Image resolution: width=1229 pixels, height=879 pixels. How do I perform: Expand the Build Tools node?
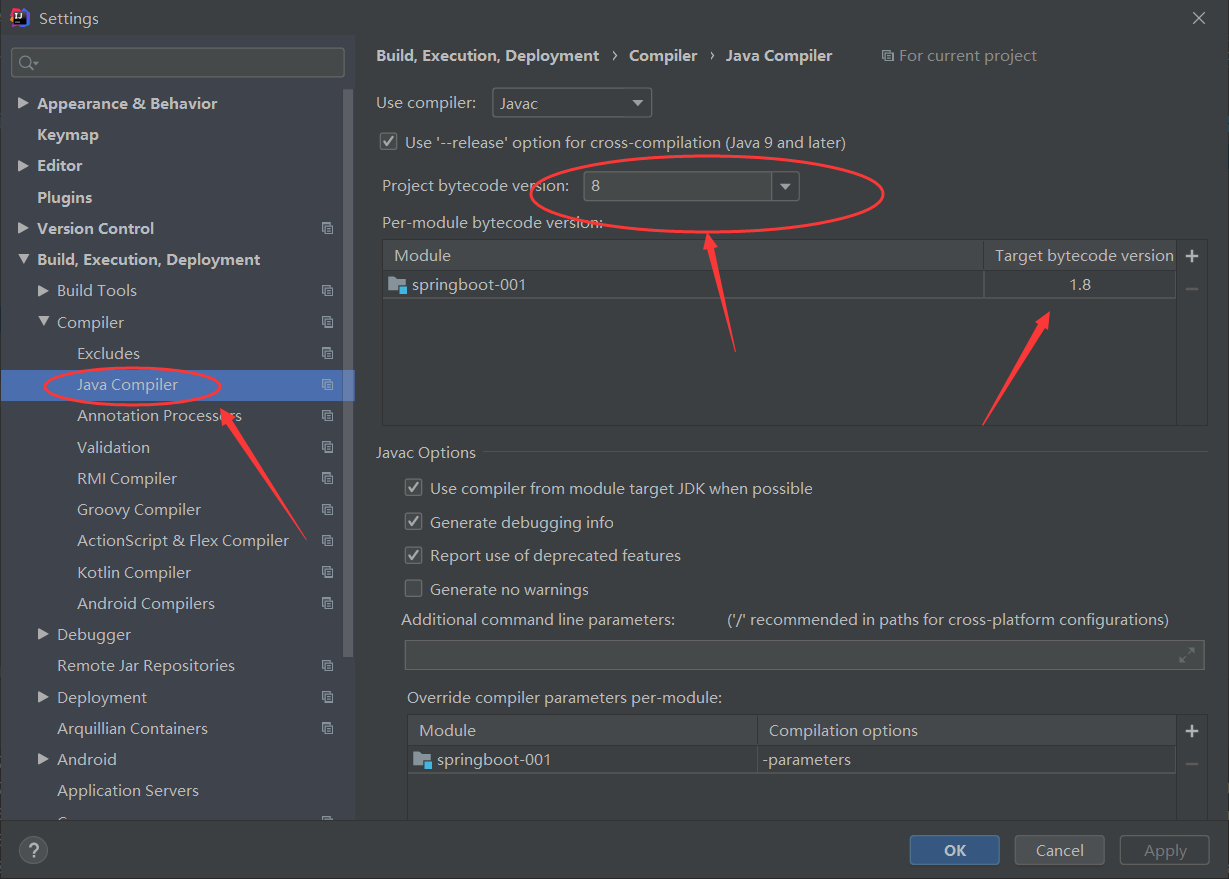click(43, 290)
